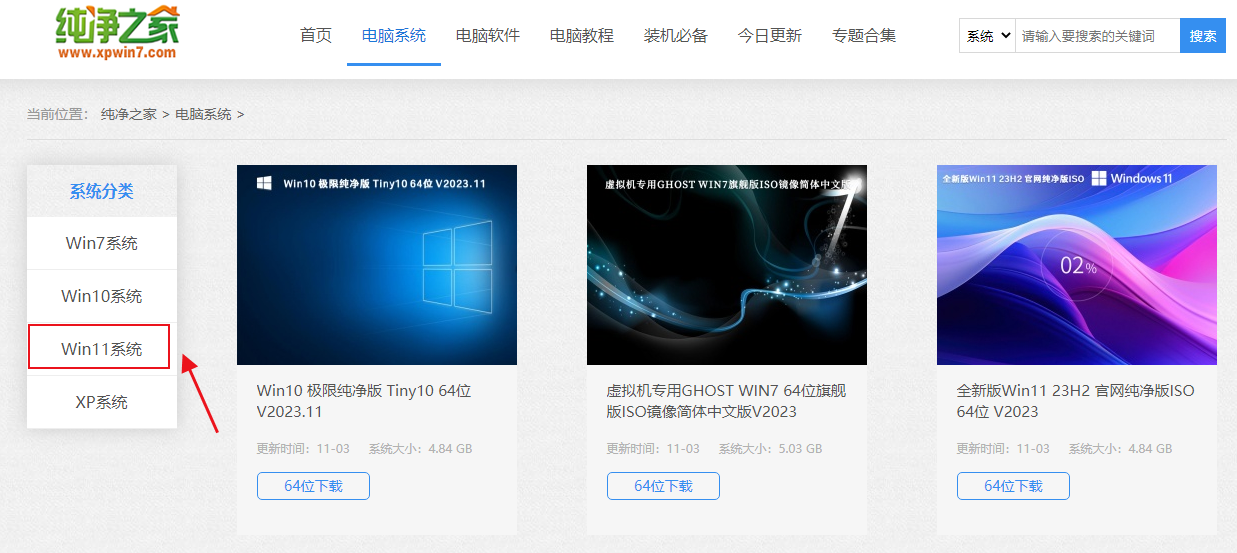1237x553 pixels.
Task: Select the 电脑系统 navigation tab
Action: [x=394, y=36]
